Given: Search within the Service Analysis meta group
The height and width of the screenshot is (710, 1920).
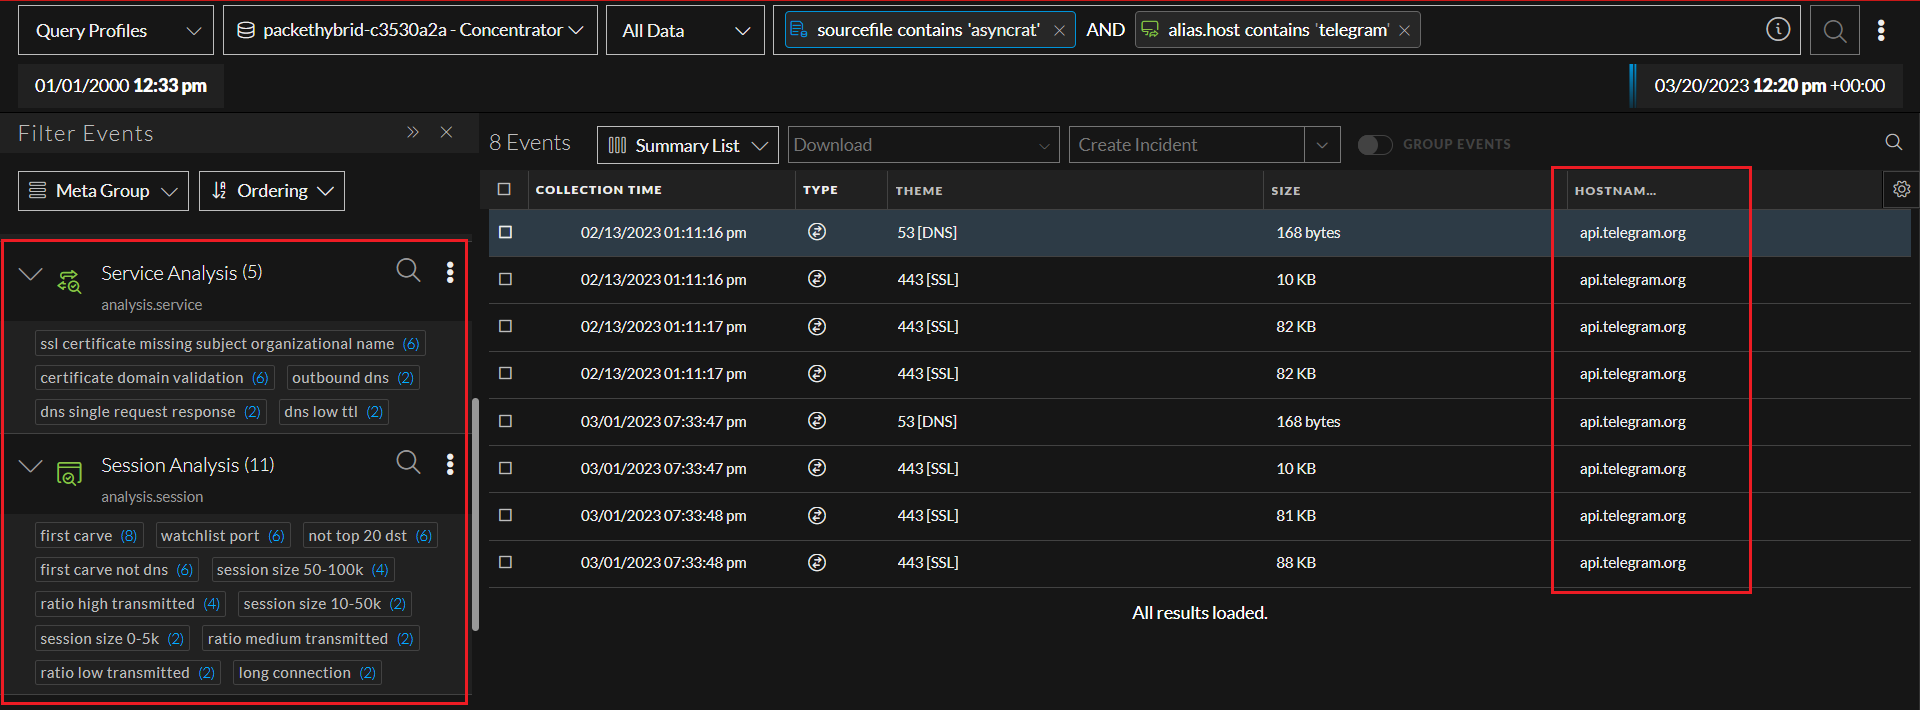Looking at the screenshot, I should point(408,271).
